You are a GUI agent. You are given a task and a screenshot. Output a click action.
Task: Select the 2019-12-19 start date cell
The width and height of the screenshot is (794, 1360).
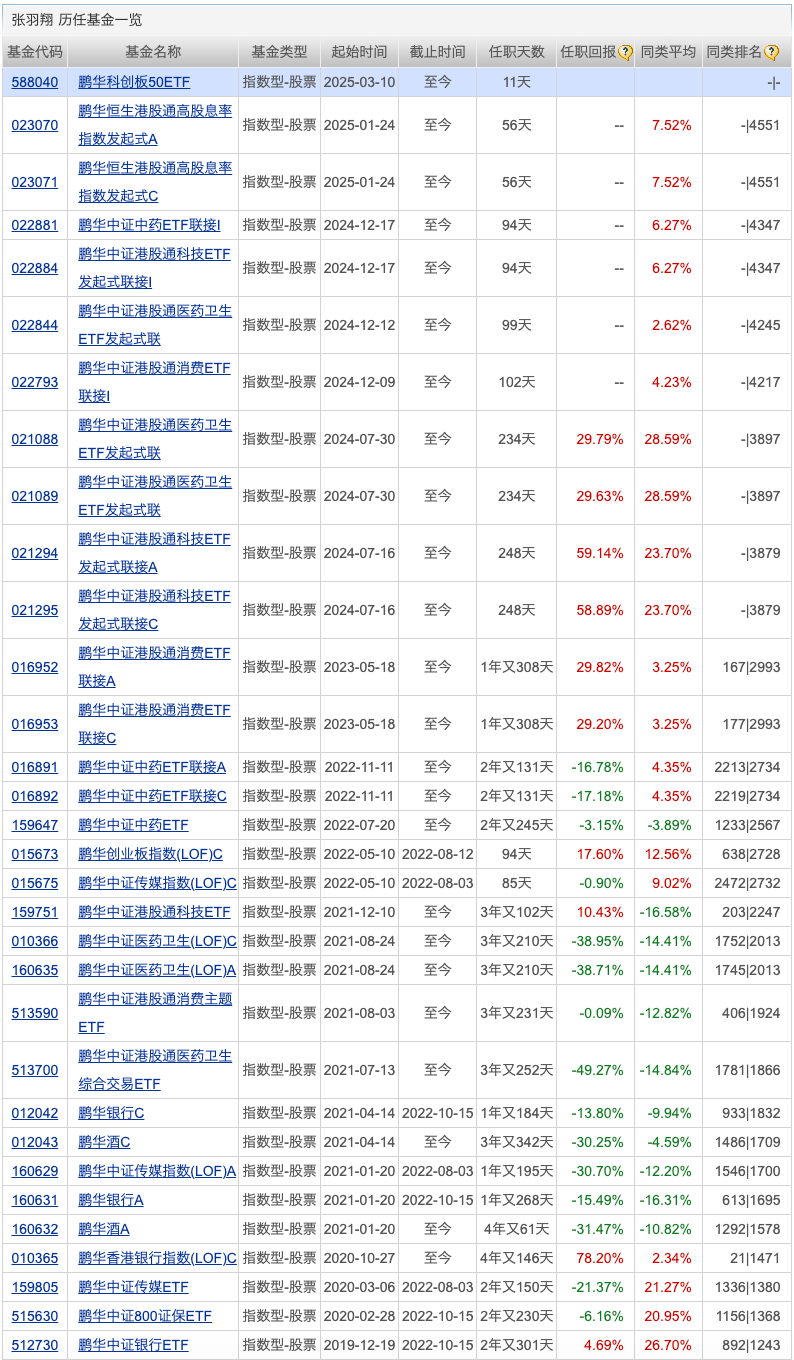tap(360, 1345)
